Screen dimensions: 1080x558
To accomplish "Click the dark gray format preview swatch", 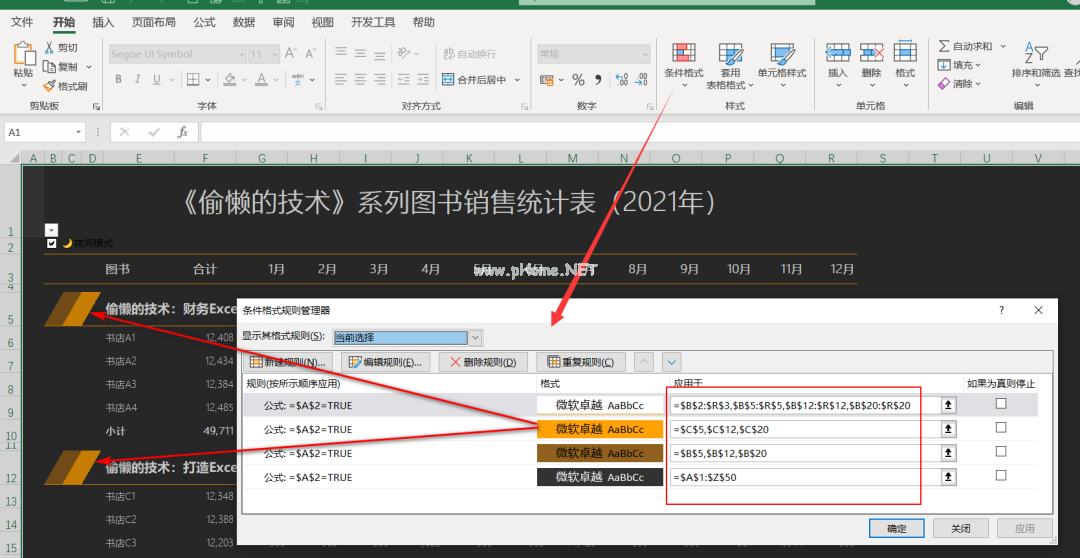I will pyautogui.click(x=600, y=477).
